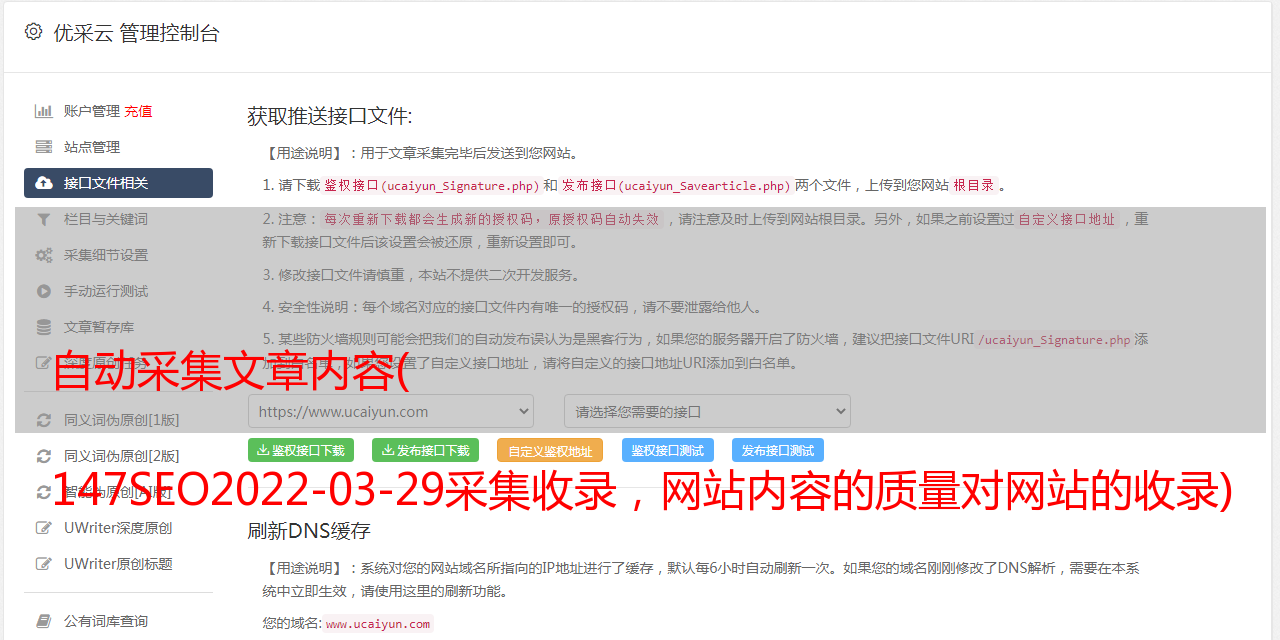The image size is (1280, 640).
Task: Click the www.ucaiyun.com domain text
Action: pos(378,624)
